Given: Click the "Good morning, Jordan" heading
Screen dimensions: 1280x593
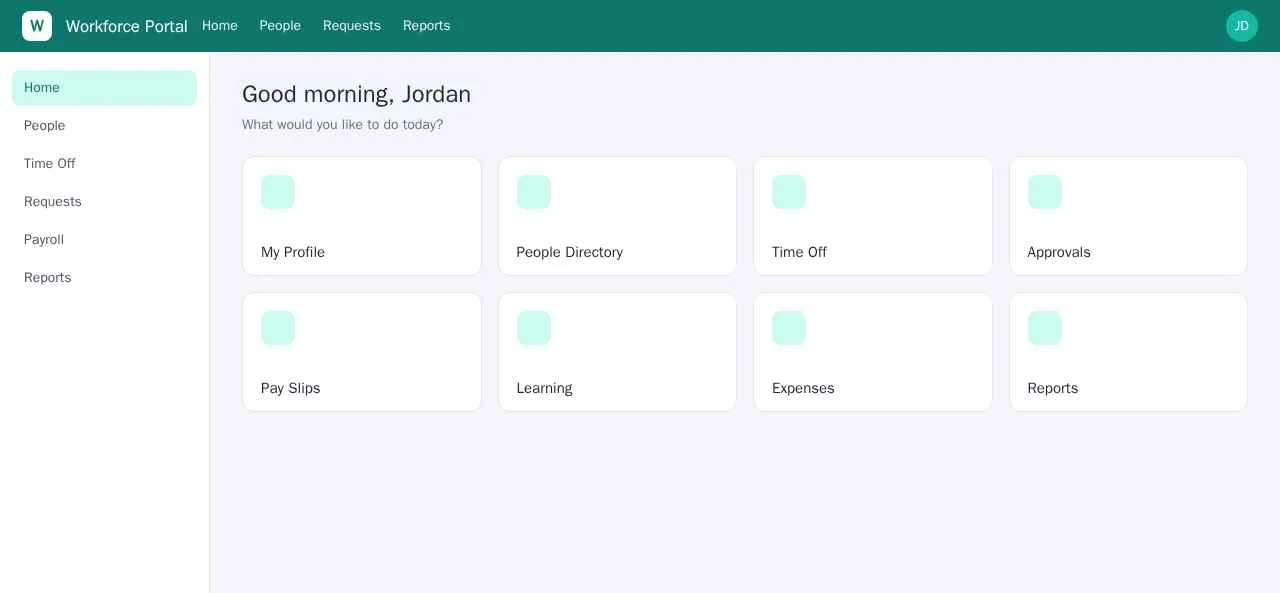Looking at the screenshot, I should point(357,94).
